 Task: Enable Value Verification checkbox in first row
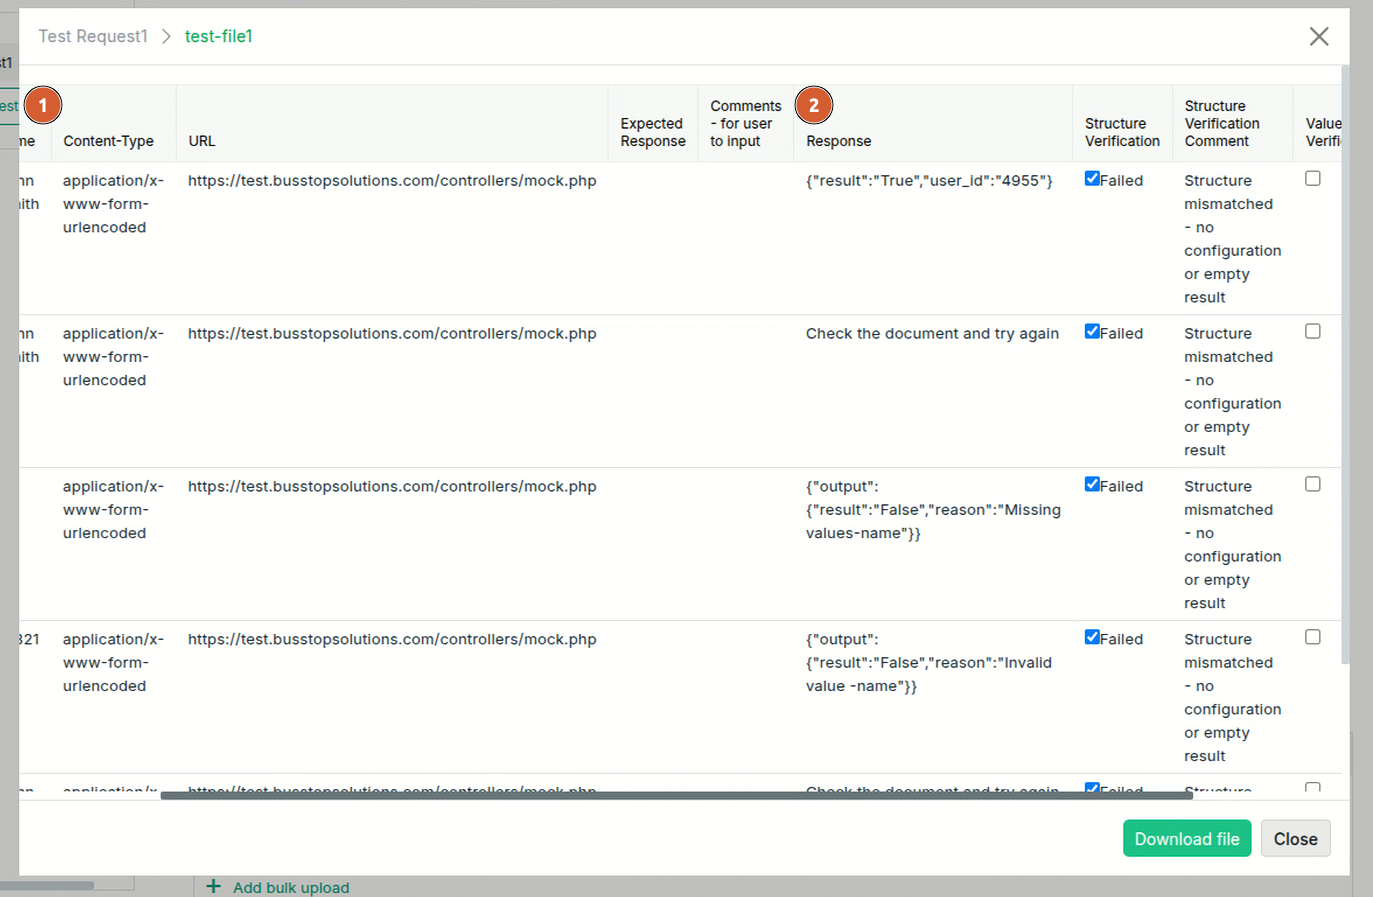[x=1313, y=179]
